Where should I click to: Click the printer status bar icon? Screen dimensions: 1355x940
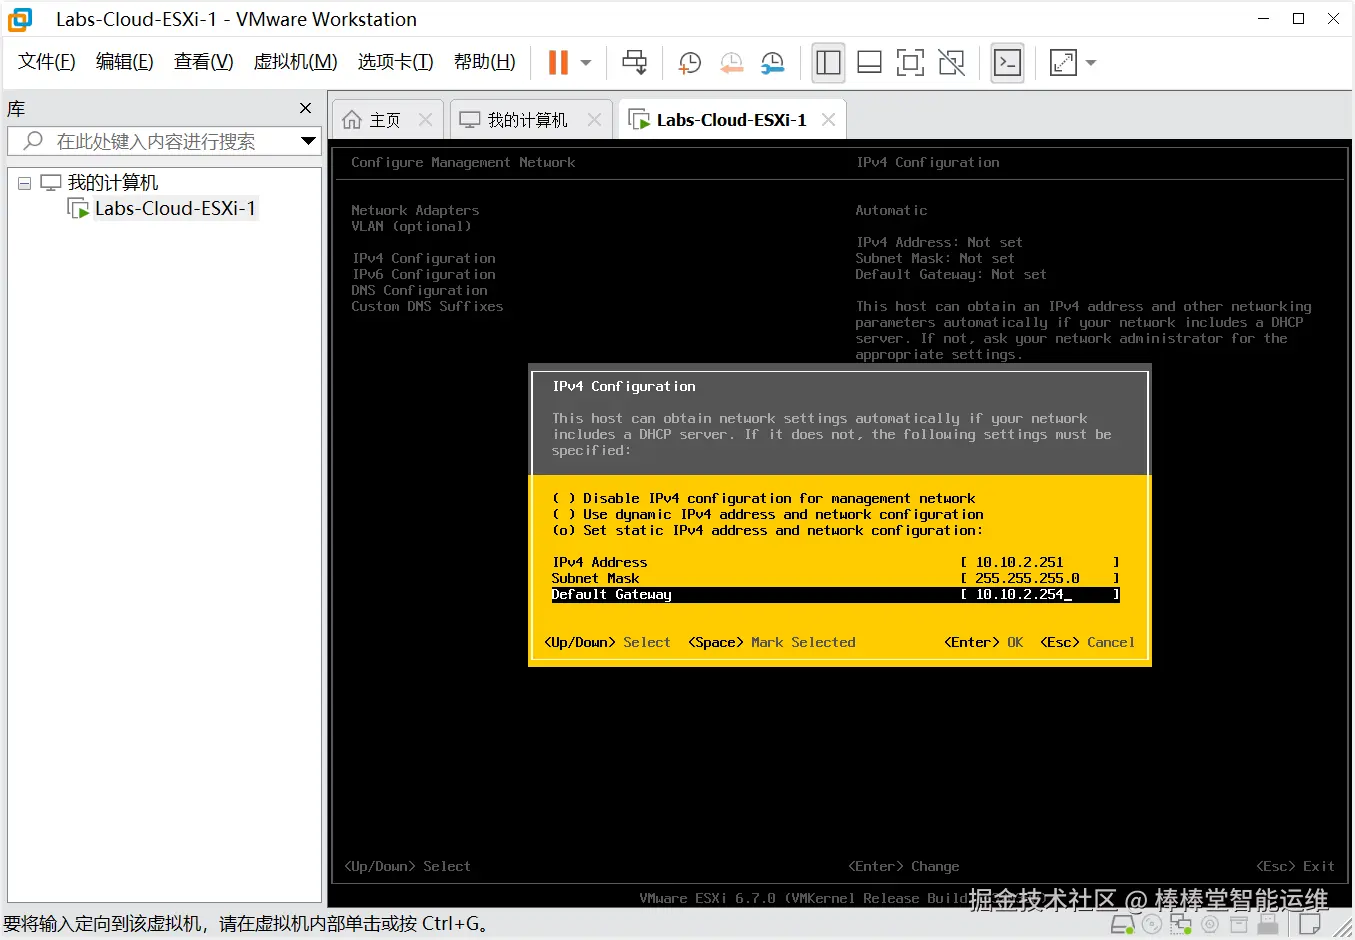(x=1238, y=925)
